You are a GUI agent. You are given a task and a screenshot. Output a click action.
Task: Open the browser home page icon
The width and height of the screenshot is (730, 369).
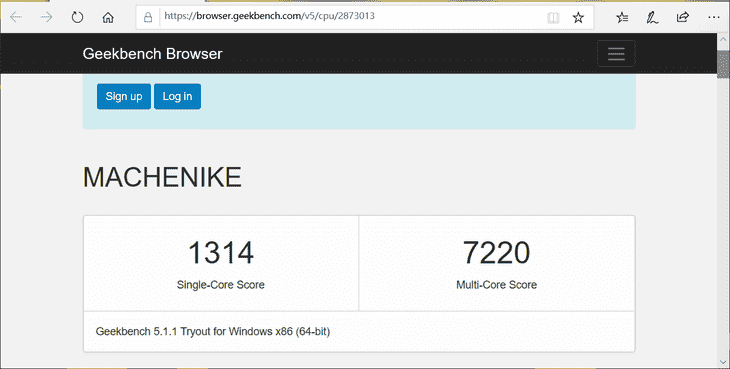[108, 18]
